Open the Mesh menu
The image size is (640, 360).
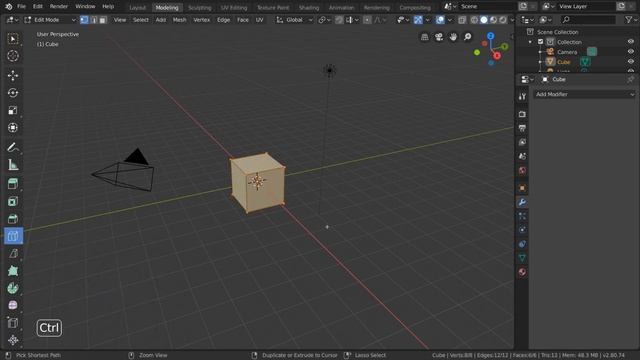[179, 20]
